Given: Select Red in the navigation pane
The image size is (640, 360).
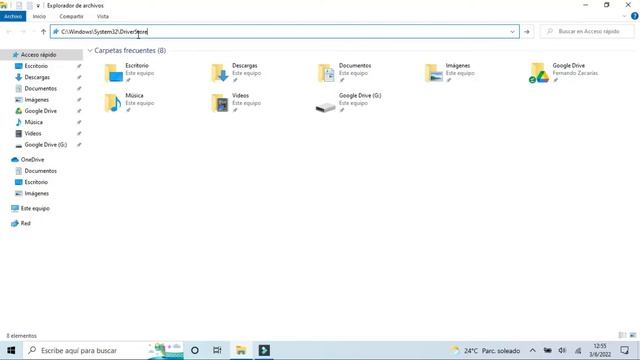Looking at the screenshot, I should click(x=25, y=223).
